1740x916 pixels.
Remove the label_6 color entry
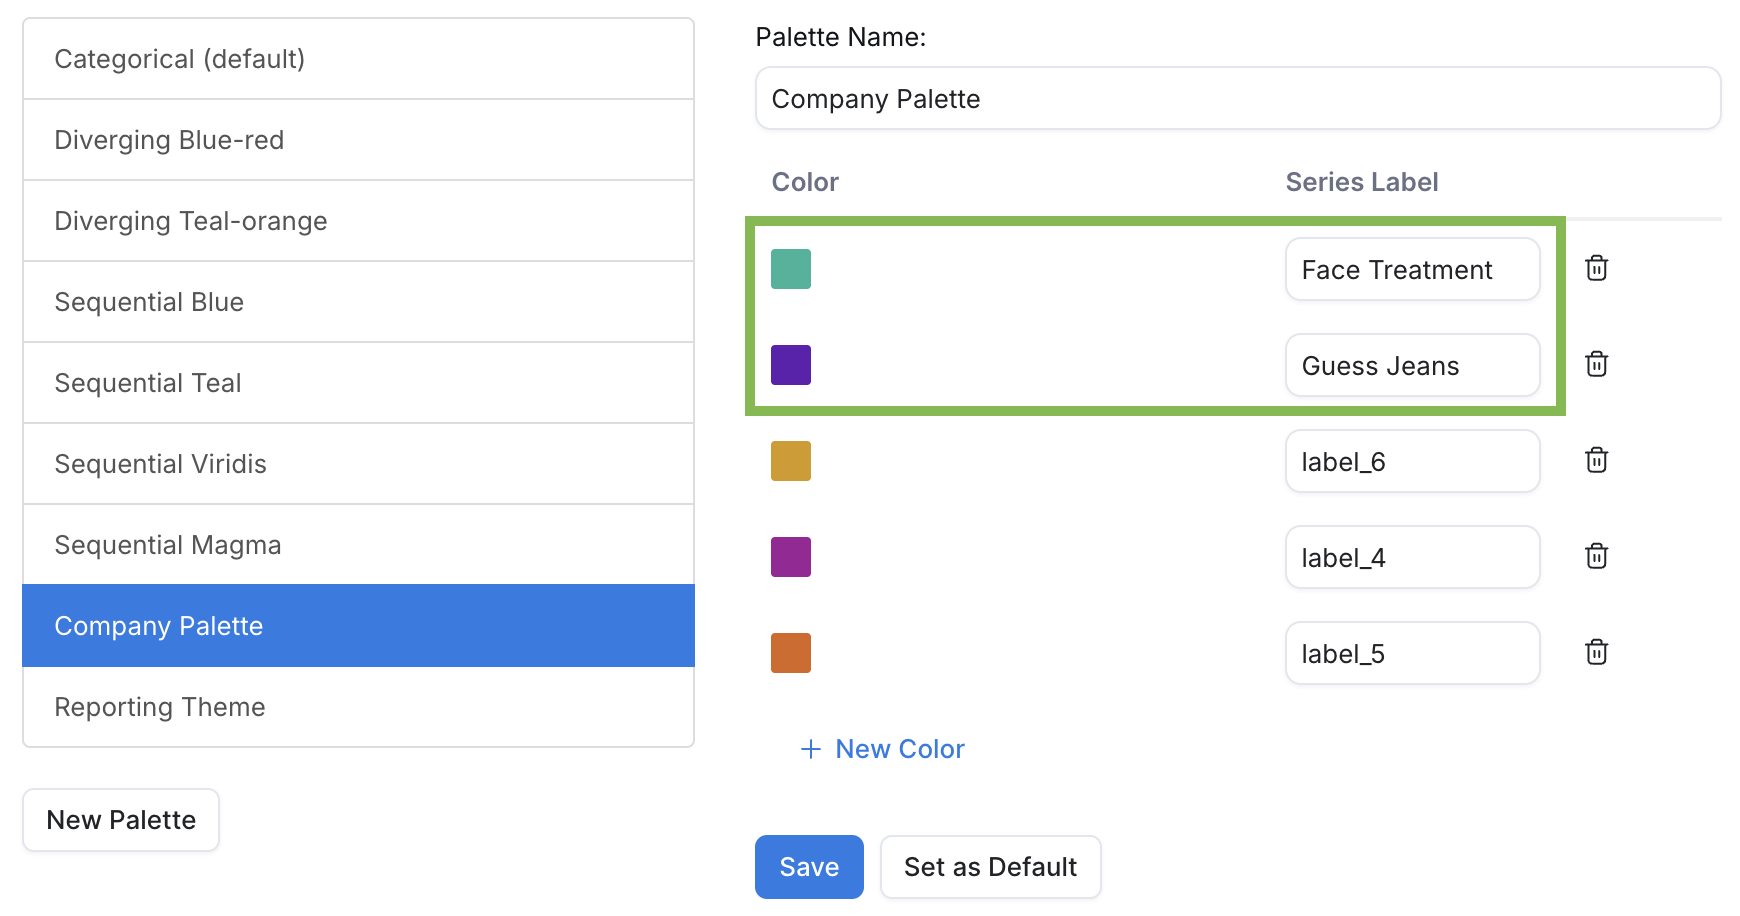[1596, 460]
